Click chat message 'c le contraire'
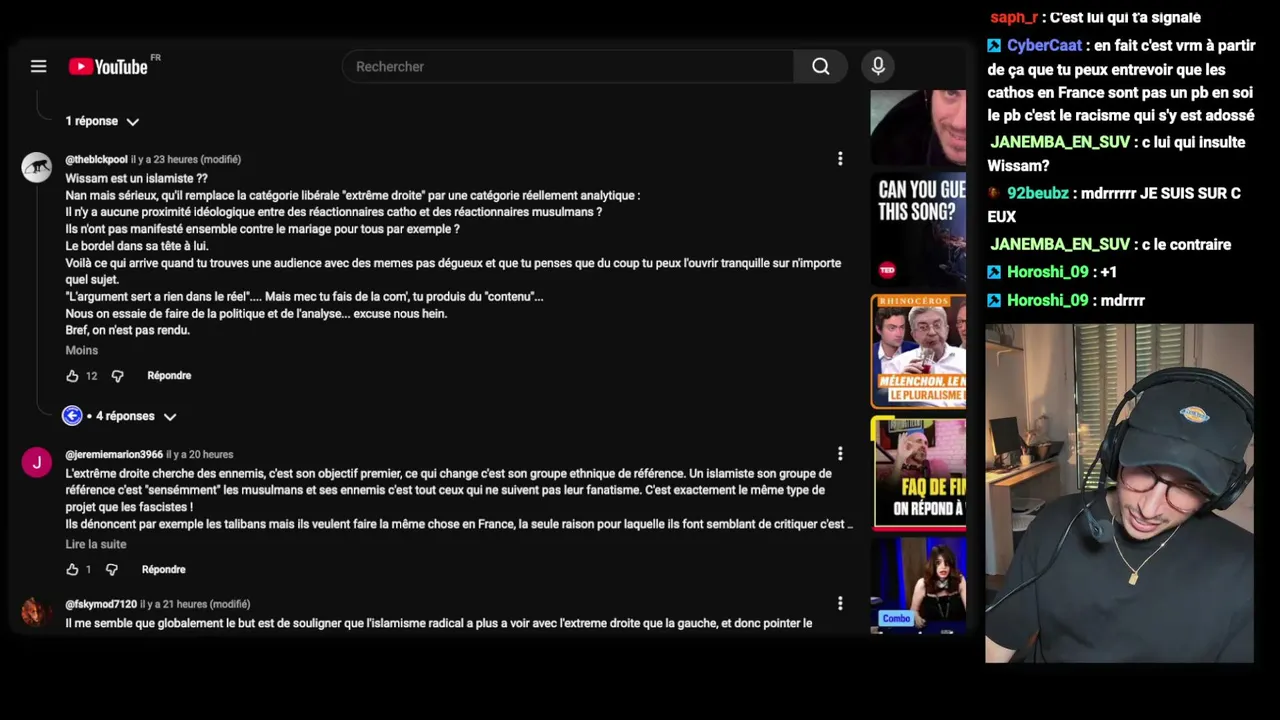The image size is (1280, 720). click(x=1186, y=245)
